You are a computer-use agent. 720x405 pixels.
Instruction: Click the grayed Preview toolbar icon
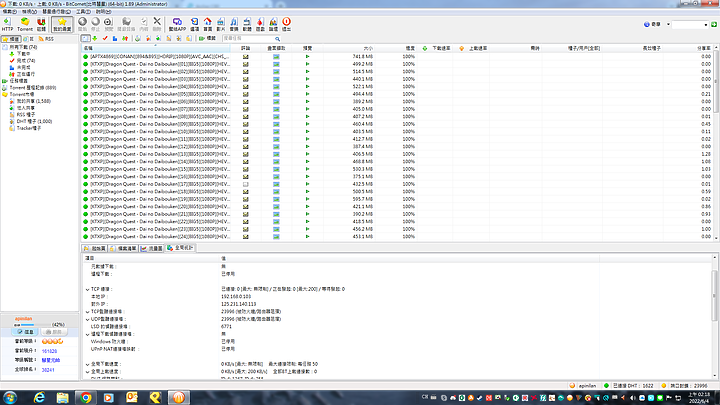pos(108,24)
